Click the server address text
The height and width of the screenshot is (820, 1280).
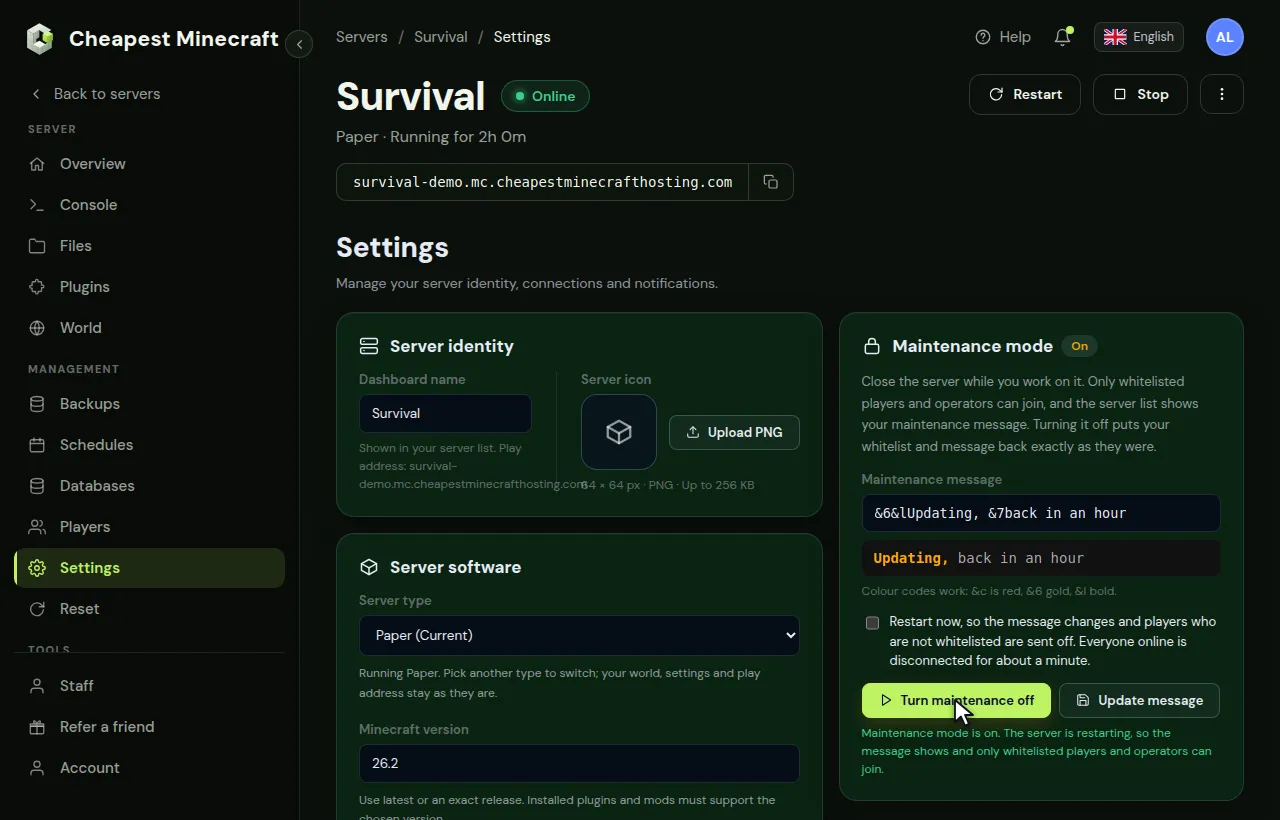(543, 182)
